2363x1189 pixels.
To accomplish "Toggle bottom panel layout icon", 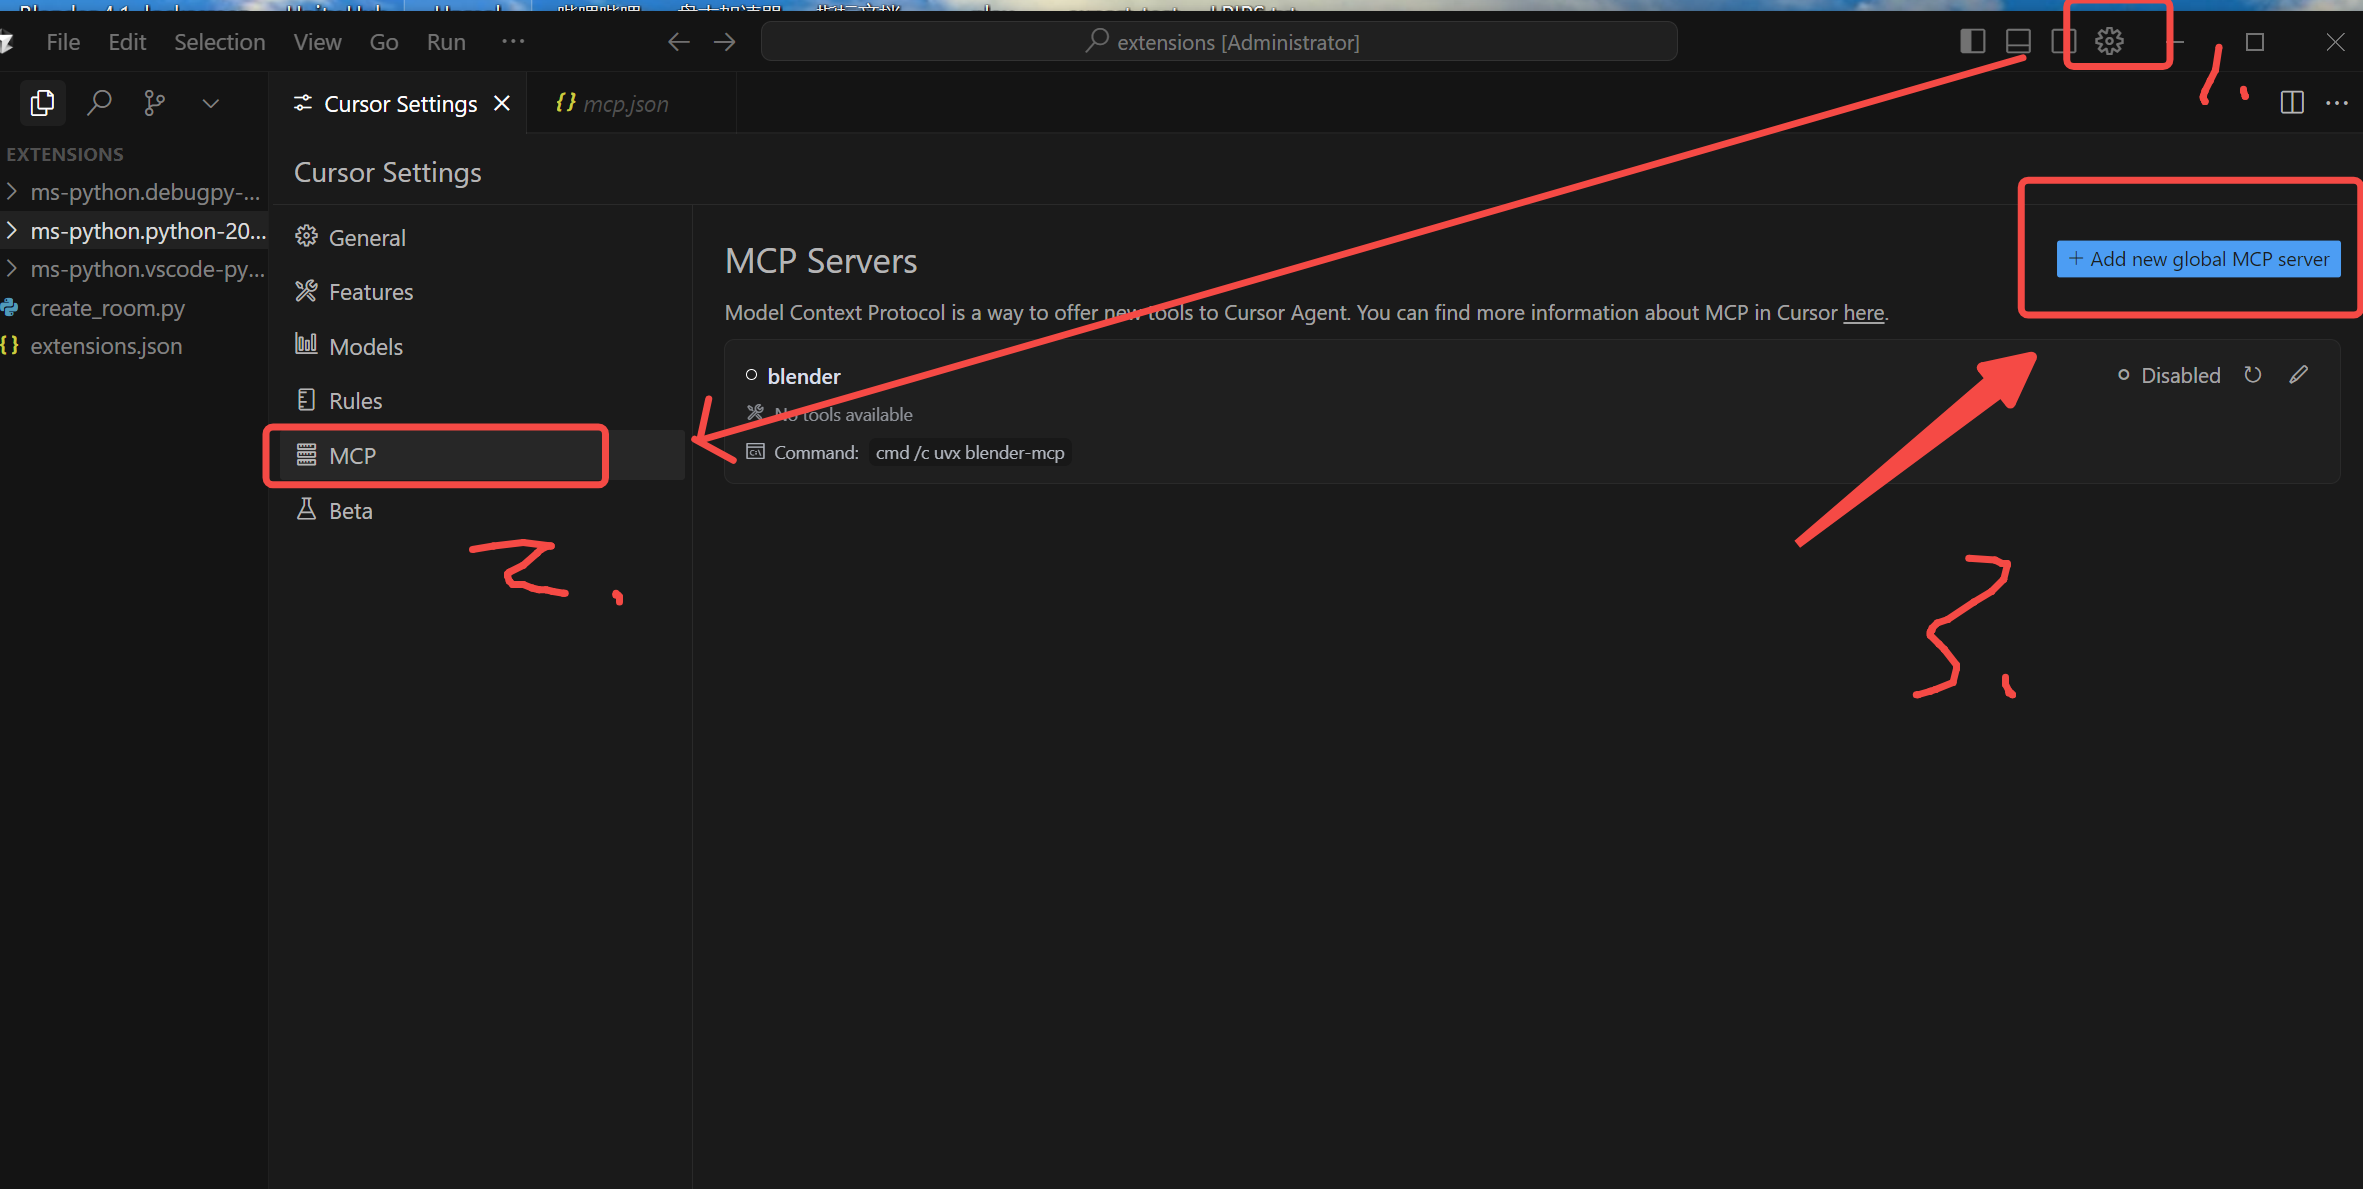I will (x=2018, y=41).
